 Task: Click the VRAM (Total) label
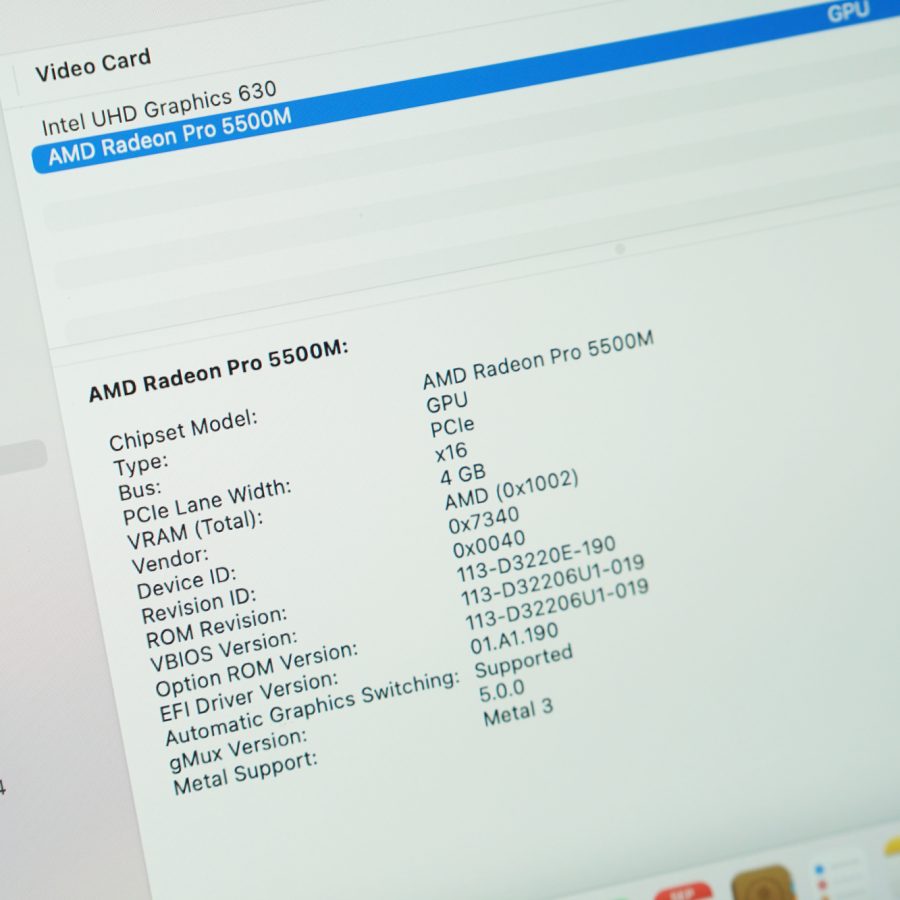(195, 530)
